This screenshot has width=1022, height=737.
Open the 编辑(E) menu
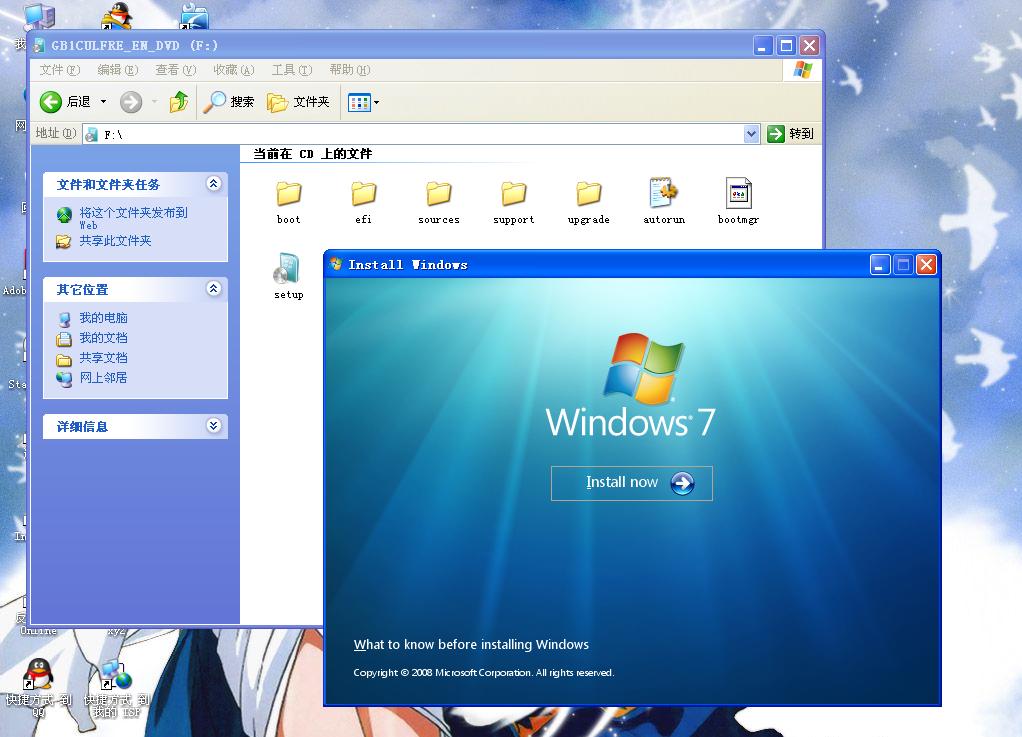pyautogui.click(x=117, y=70)
